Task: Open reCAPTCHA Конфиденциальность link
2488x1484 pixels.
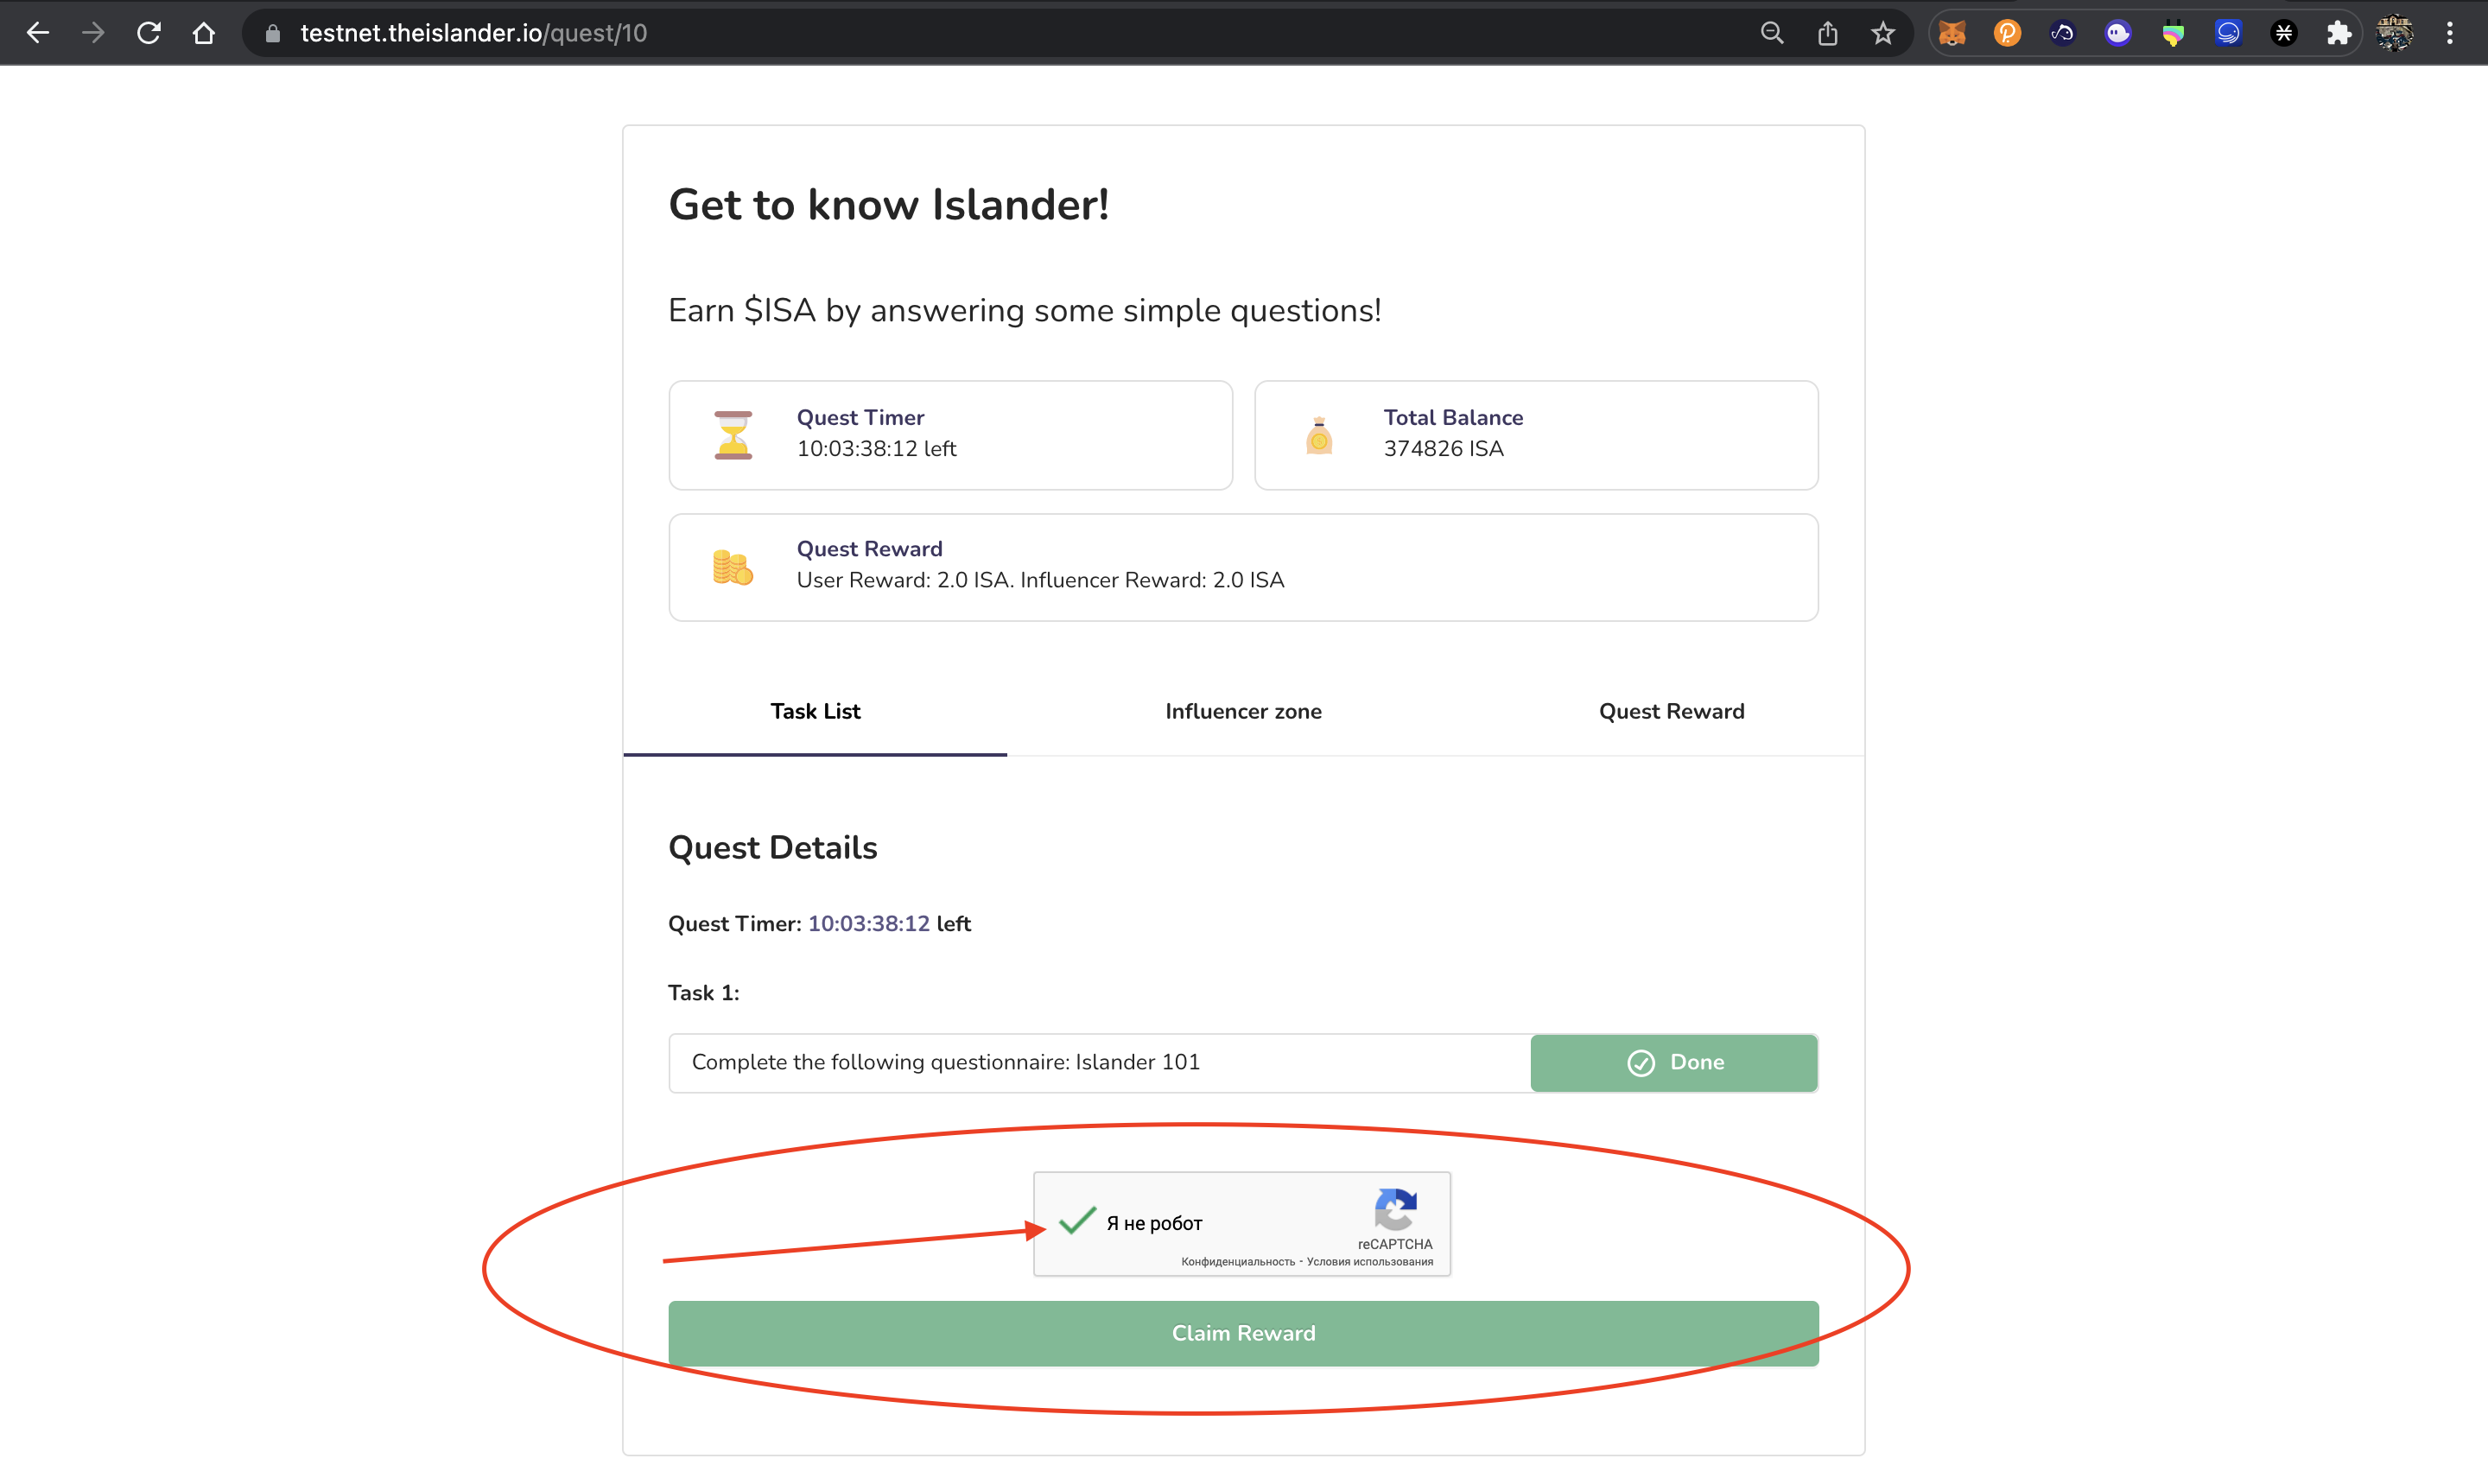Action: (x=1237, y=1262)
